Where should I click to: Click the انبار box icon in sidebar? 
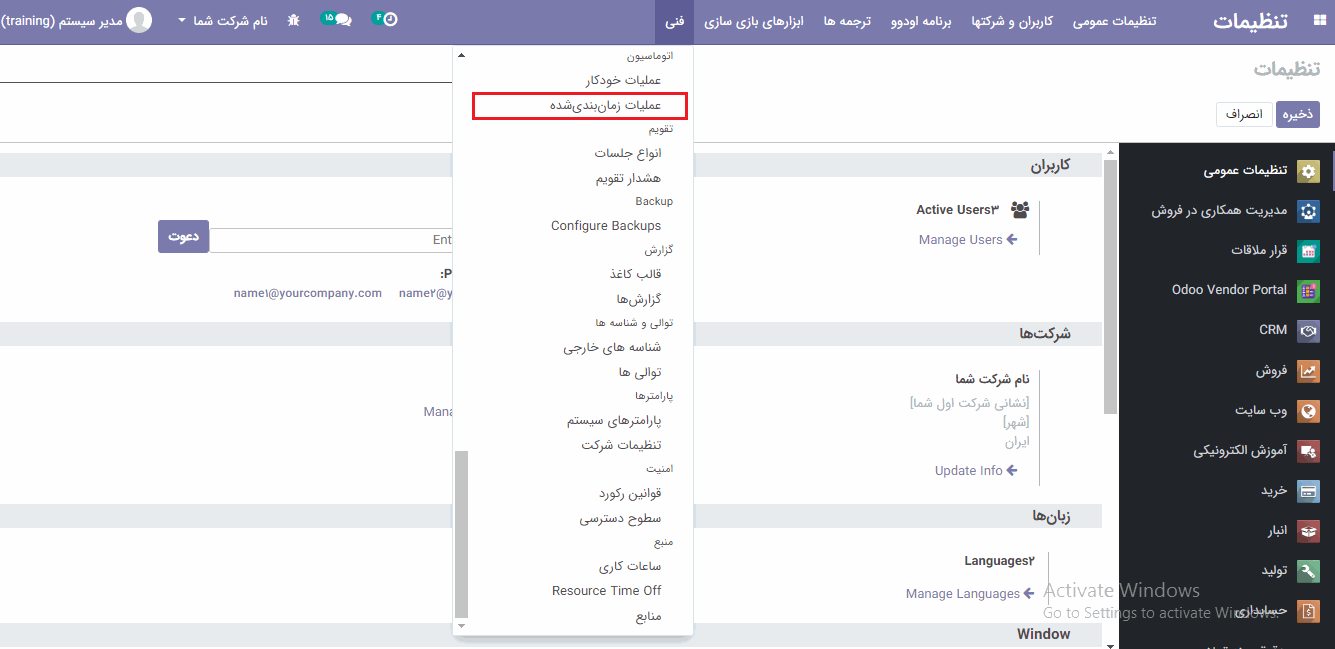1308,531
